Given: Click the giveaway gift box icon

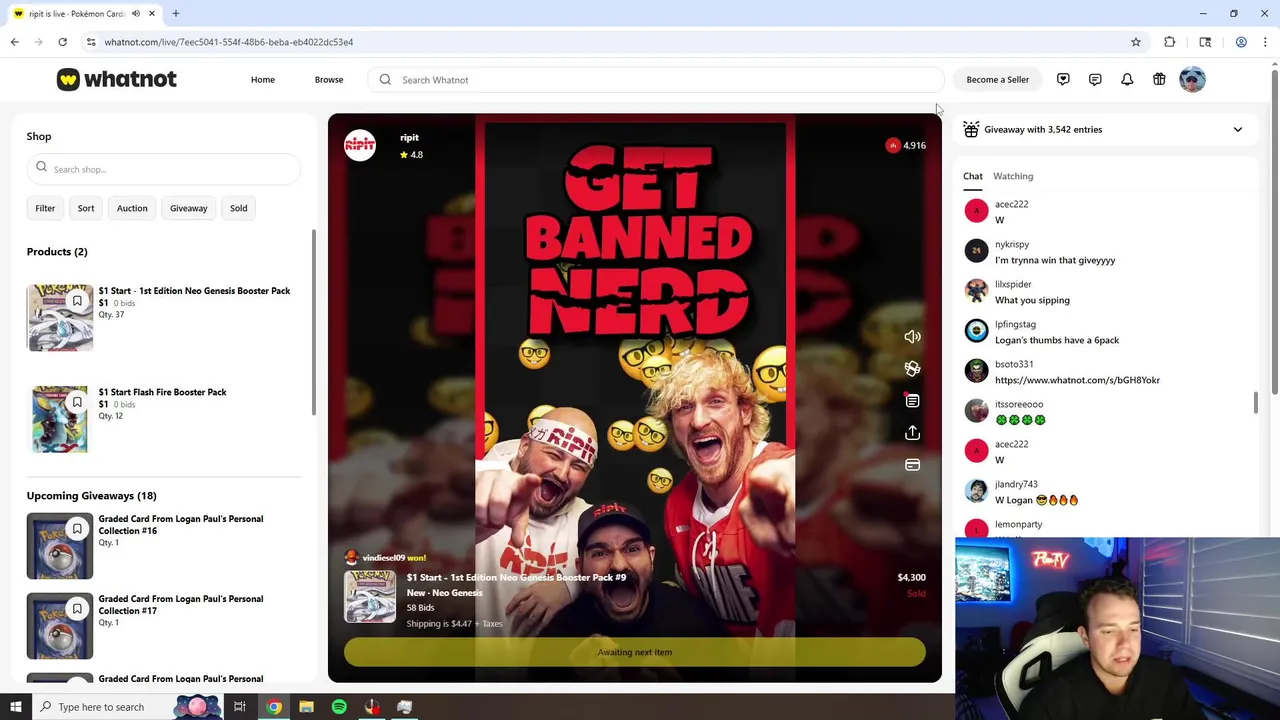Looking at the screenshot, I should click(x=971, y=129).
